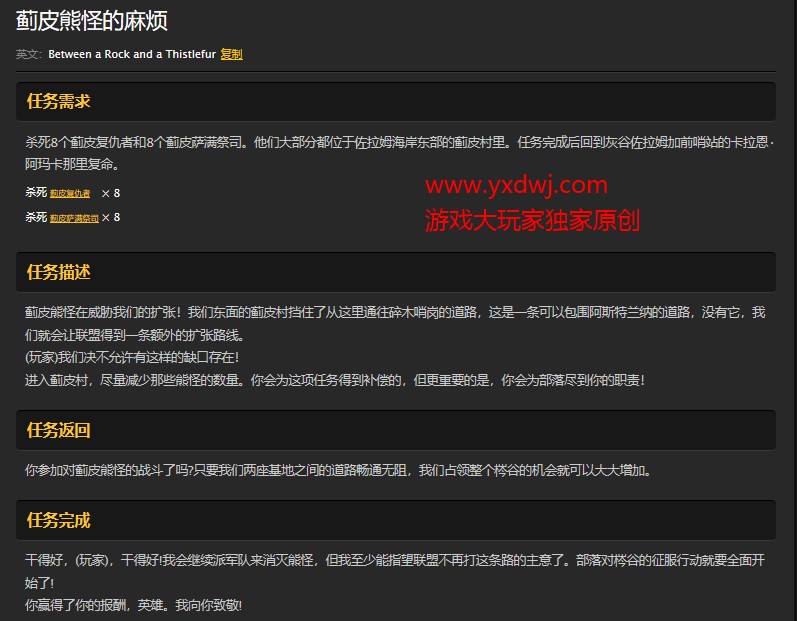Screen dimensions: 797x621
Task: Click the paragraph starting 你参加对蓟皮熊怪的战斗了吗
Action: point(338,470)
